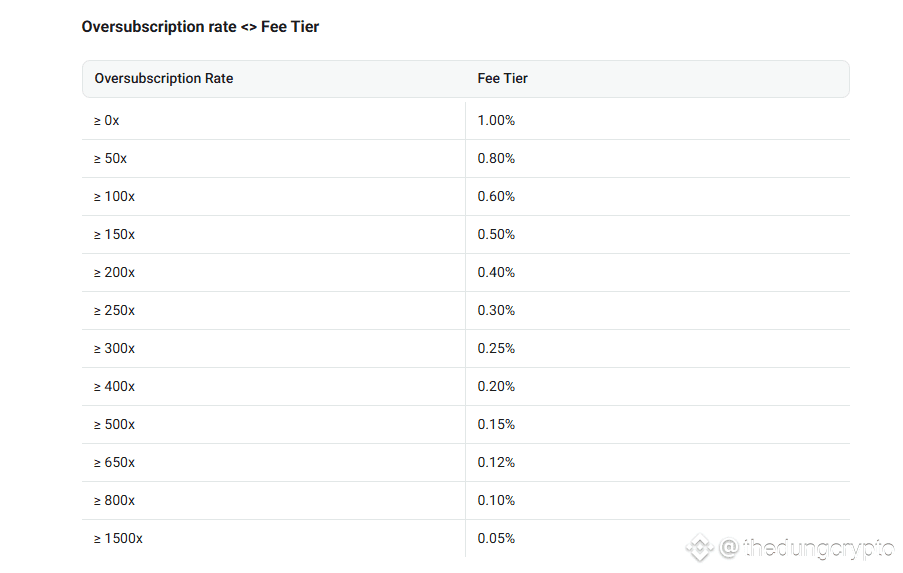This screenshot has height=573, width=903.
Task: Click the 0.25% fee tier value
Action: coord(496,348)
